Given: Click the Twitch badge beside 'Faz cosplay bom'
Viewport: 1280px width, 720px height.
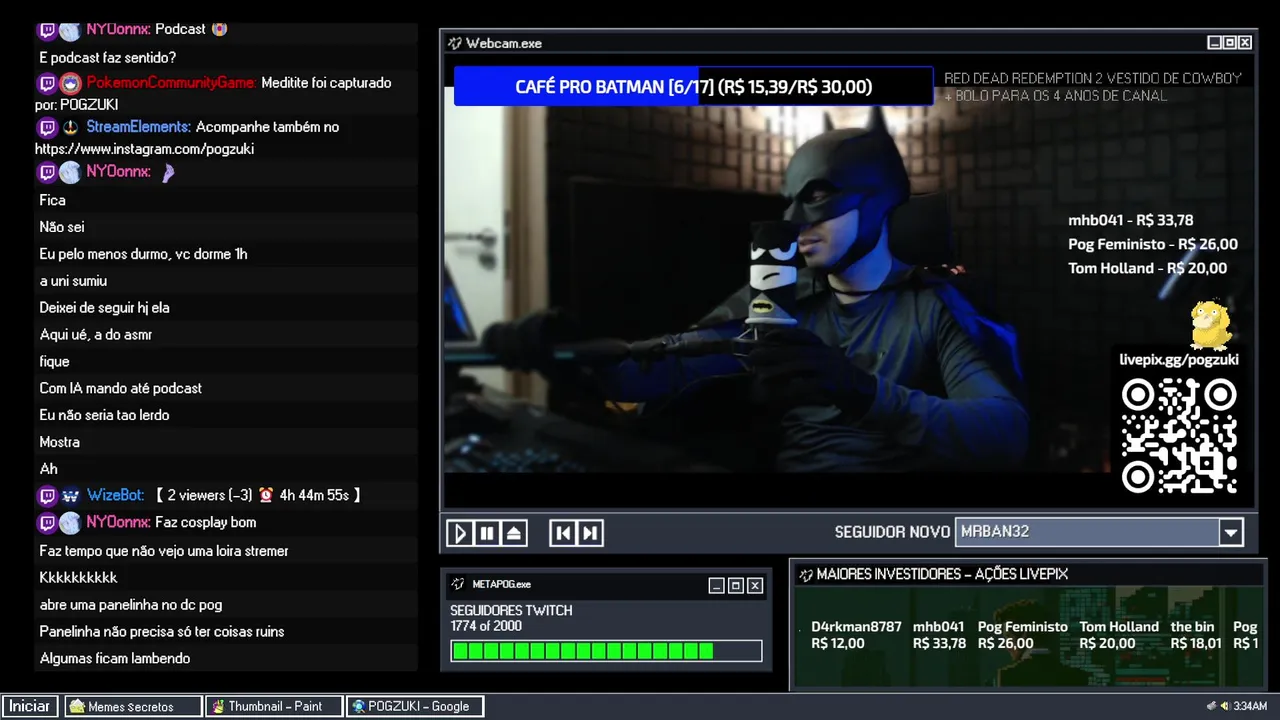Looking at the screenshot, I should pyautogui.click(x=47, y=523).
